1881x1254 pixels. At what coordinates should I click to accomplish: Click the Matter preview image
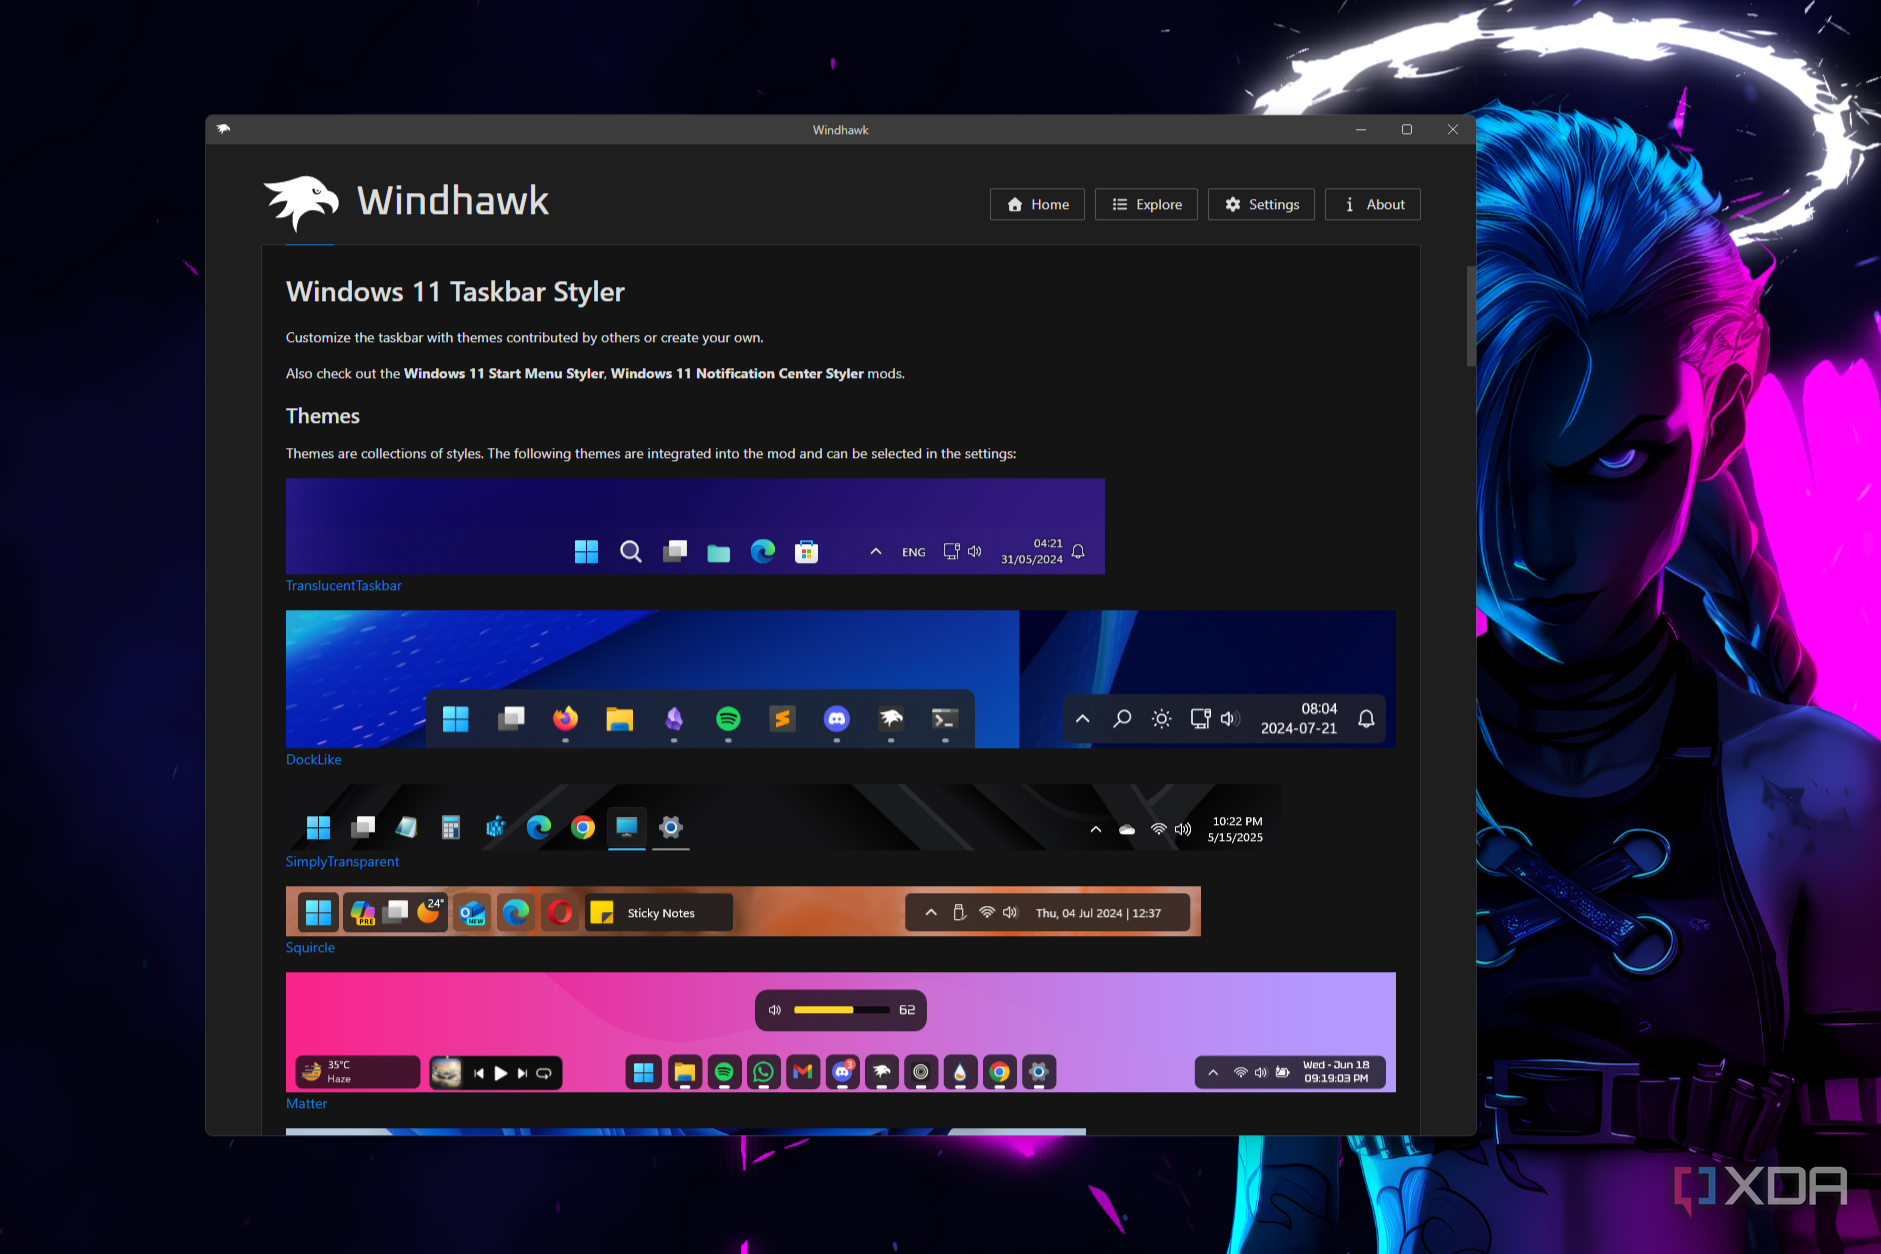841,1032
